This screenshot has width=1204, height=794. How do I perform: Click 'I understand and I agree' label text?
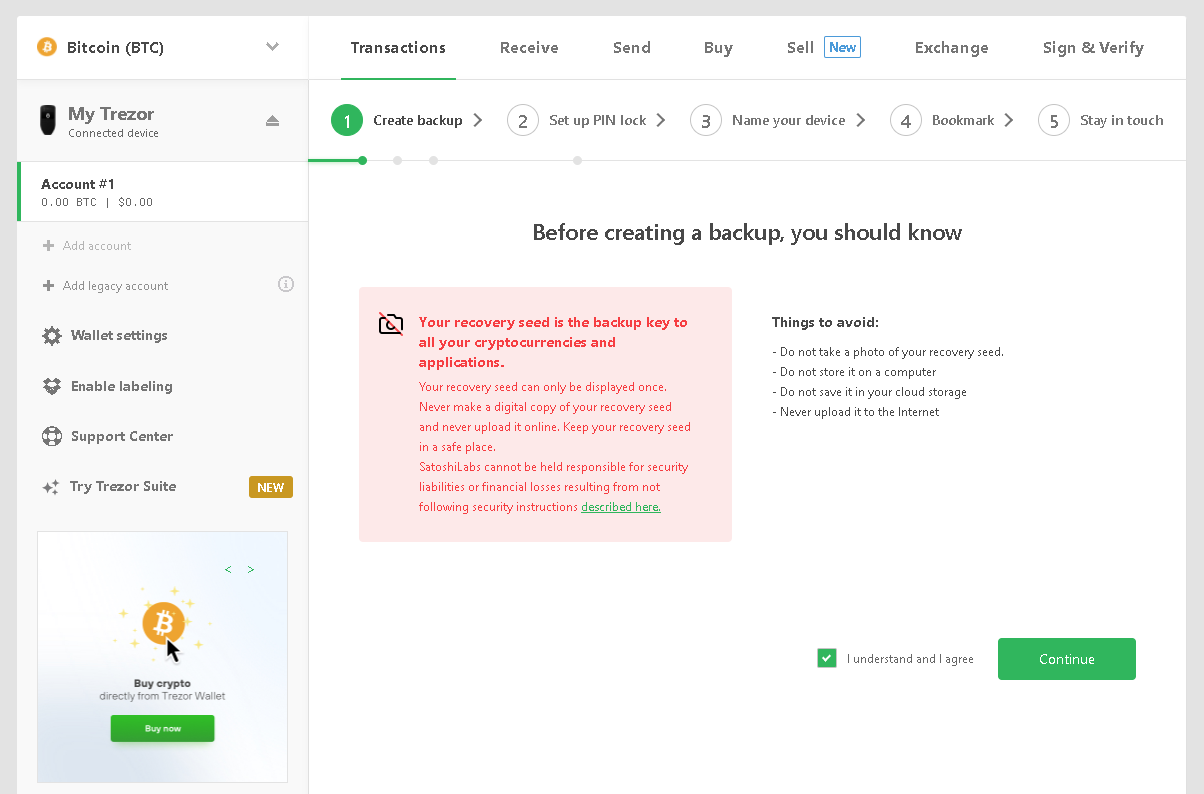[910, 659]
